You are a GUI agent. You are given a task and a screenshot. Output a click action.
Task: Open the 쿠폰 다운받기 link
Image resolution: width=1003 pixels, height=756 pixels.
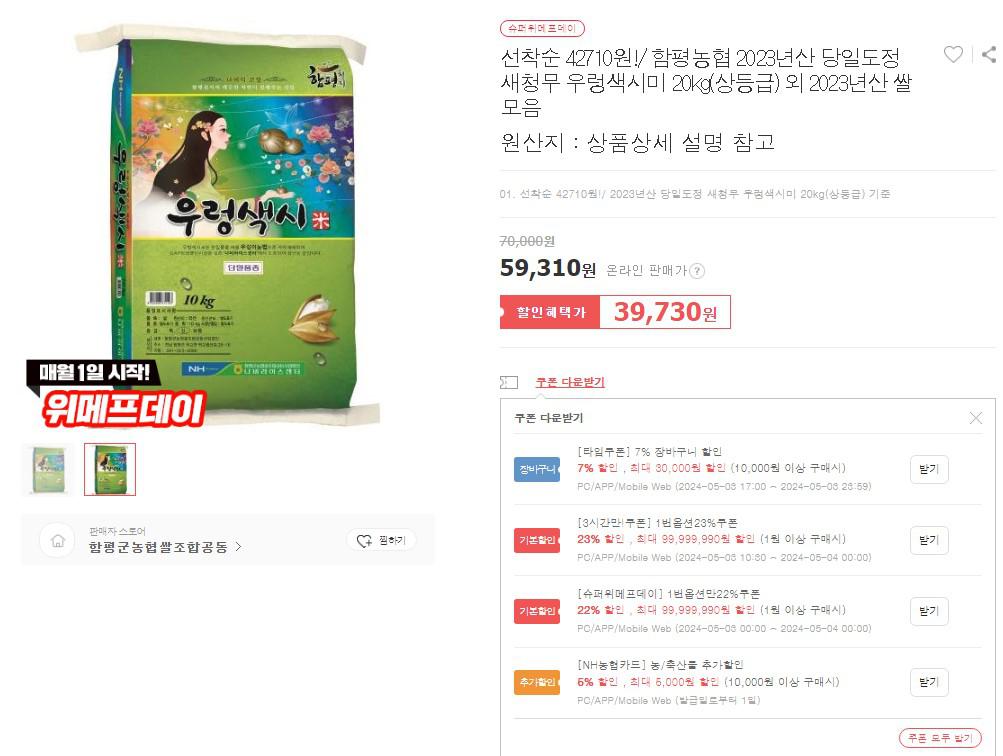click(x=570, y=382)
